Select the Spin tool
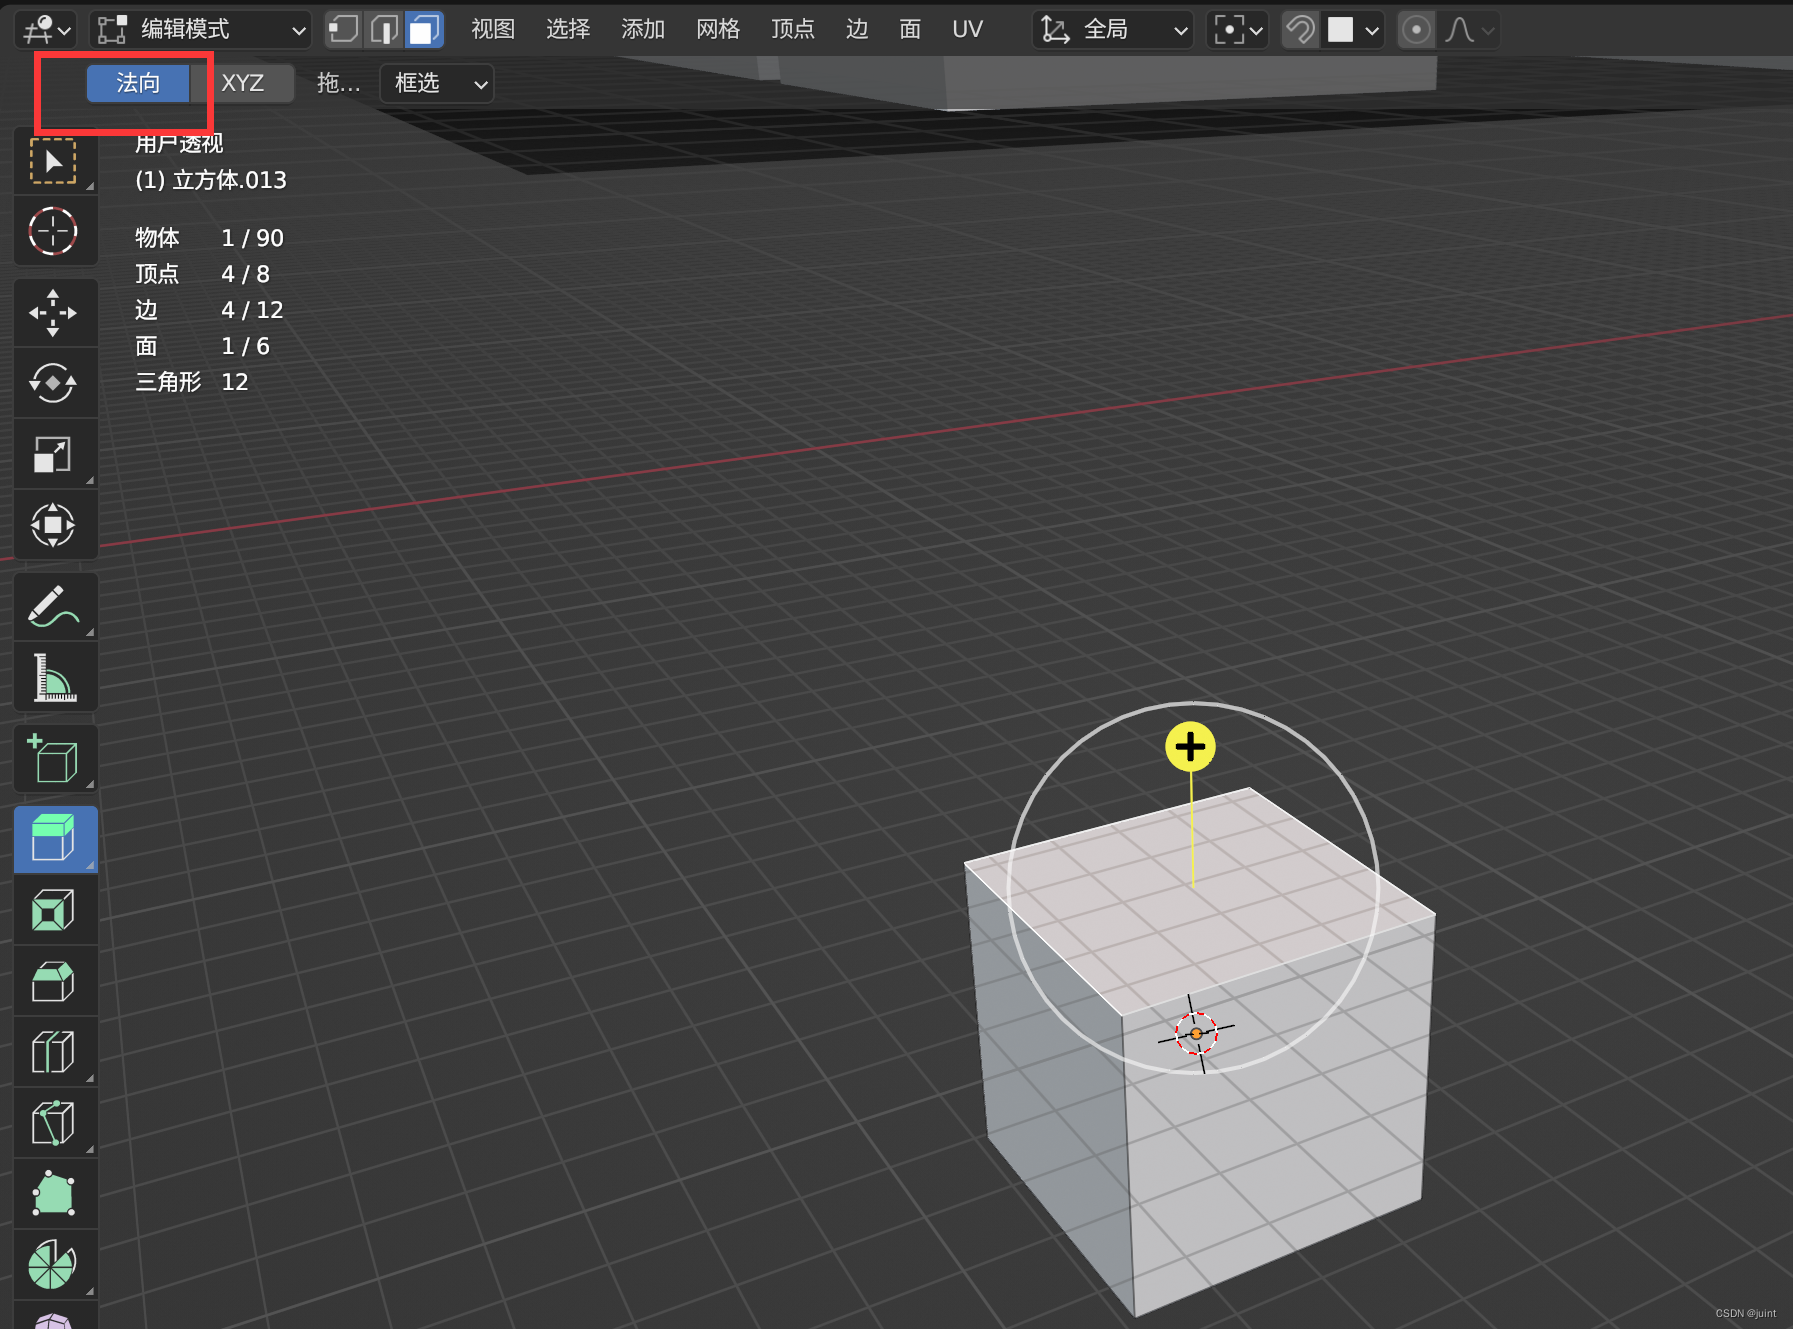The width and height of the screenshot is (1793, 1329). 54,1265
